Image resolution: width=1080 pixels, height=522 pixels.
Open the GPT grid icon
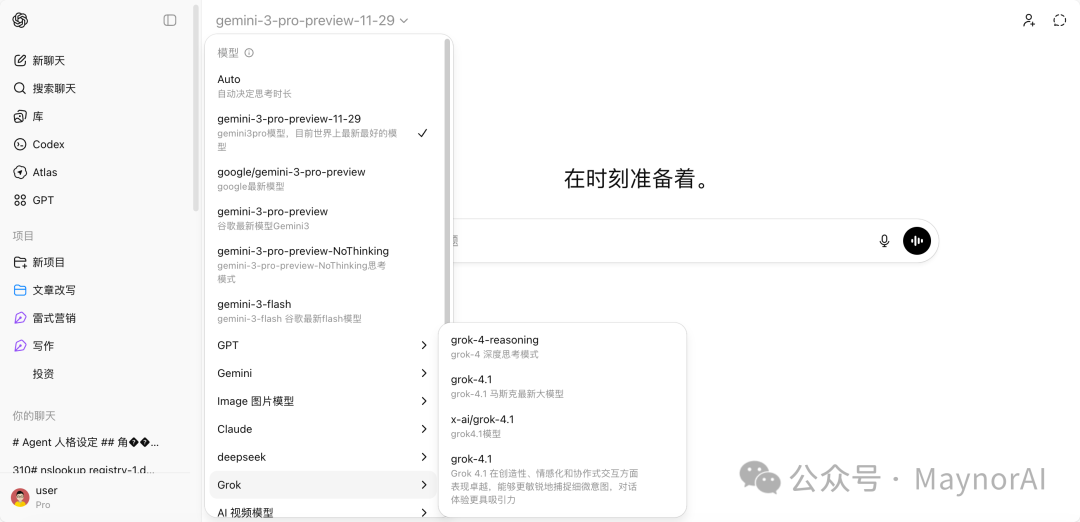[x=20, y=200]
